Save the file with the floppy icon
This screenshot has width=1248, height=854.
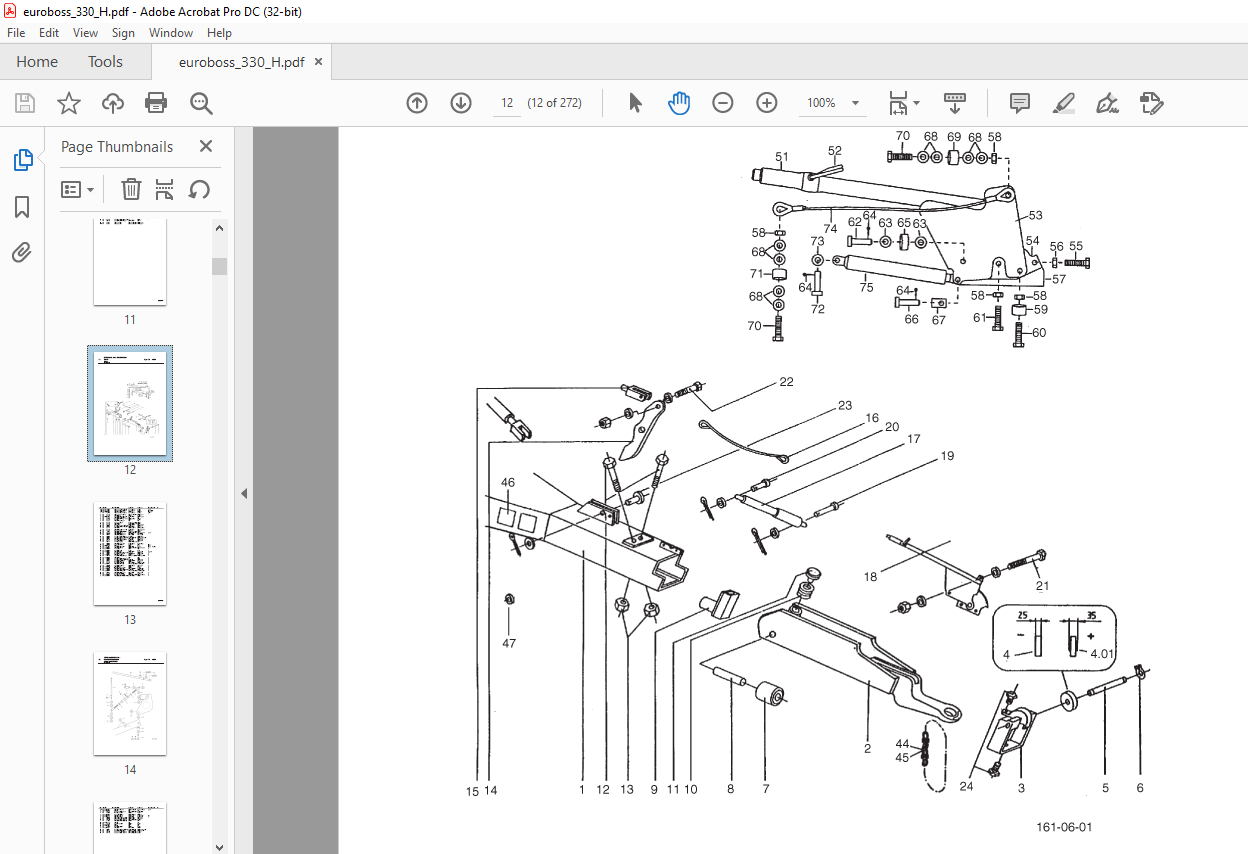(x=25, y=103)
